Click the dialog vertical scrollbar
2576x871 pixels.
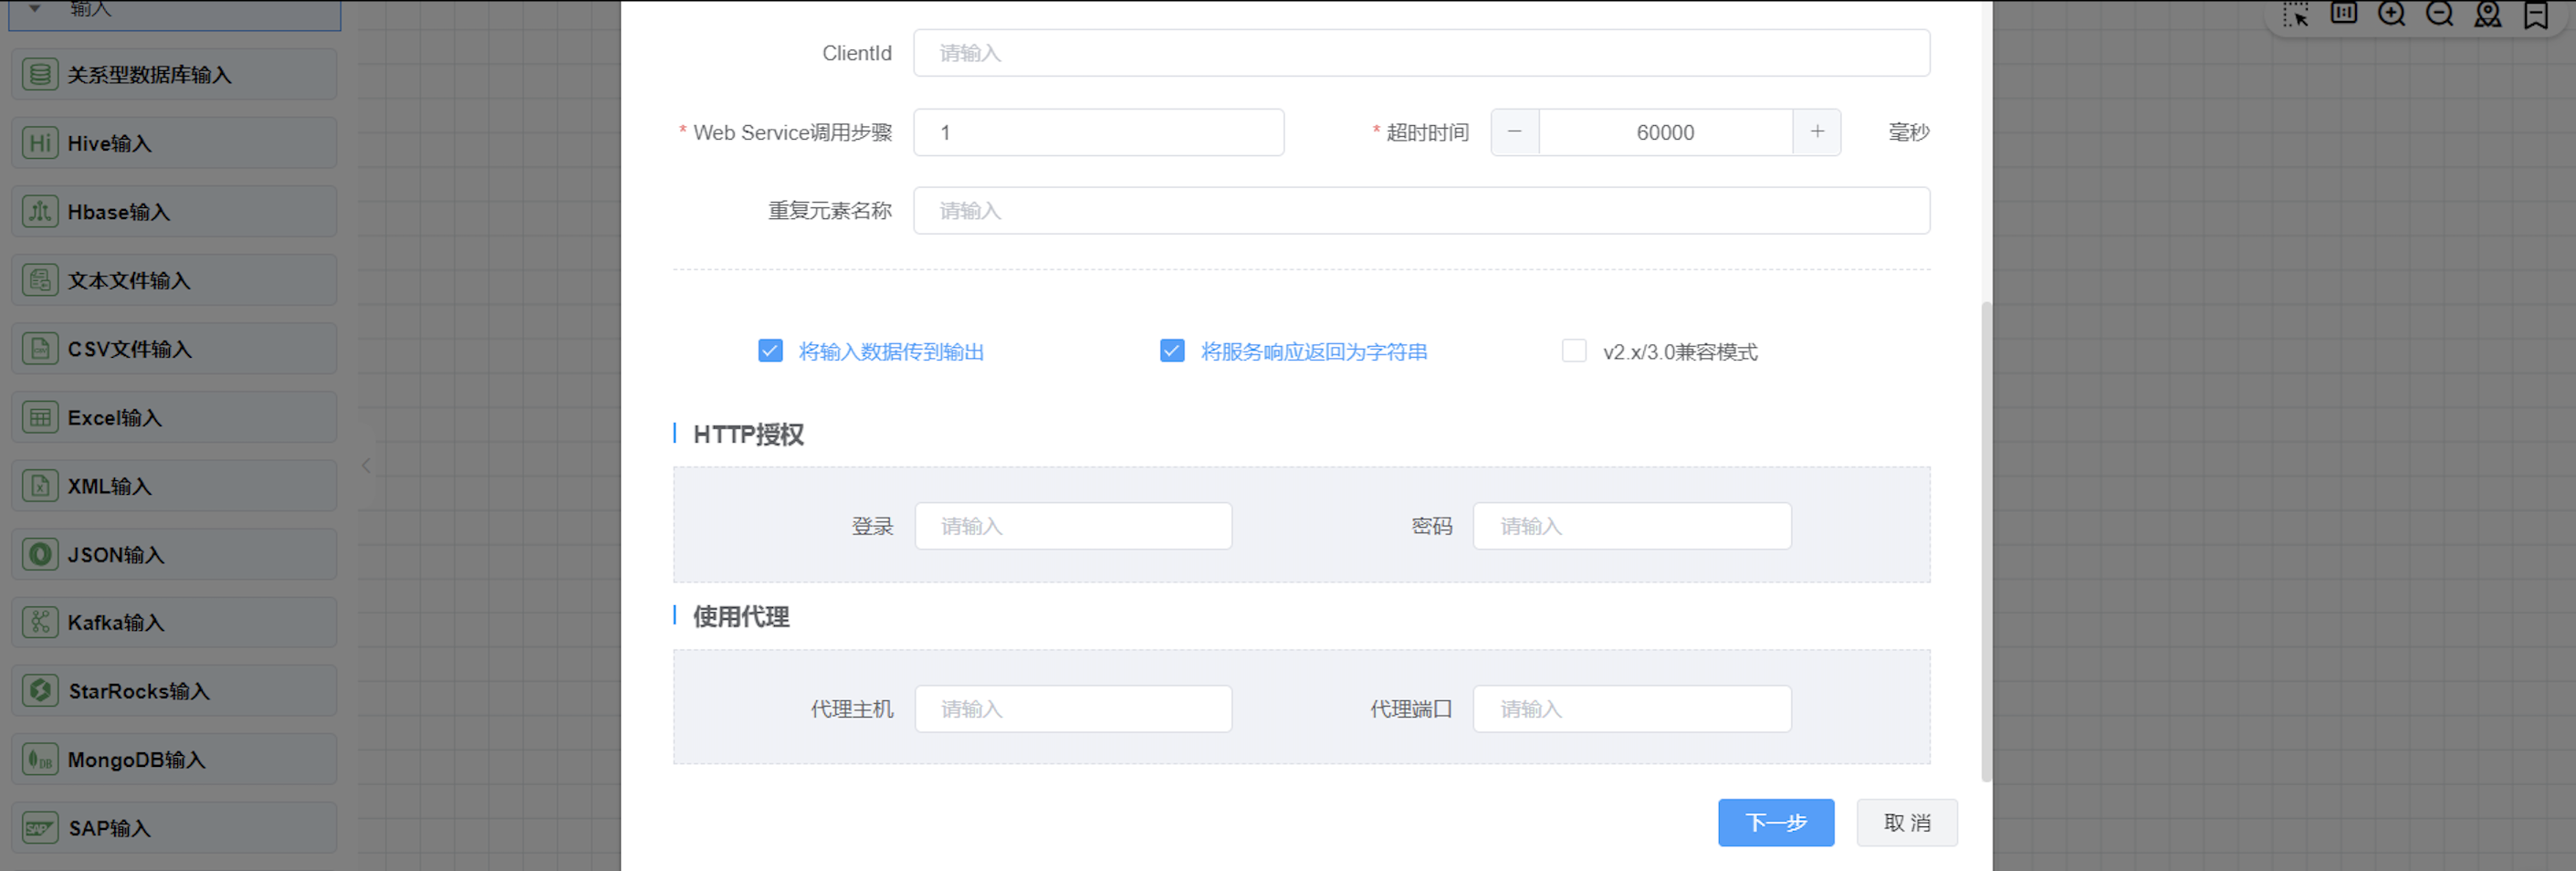(x=1986, y=540)
